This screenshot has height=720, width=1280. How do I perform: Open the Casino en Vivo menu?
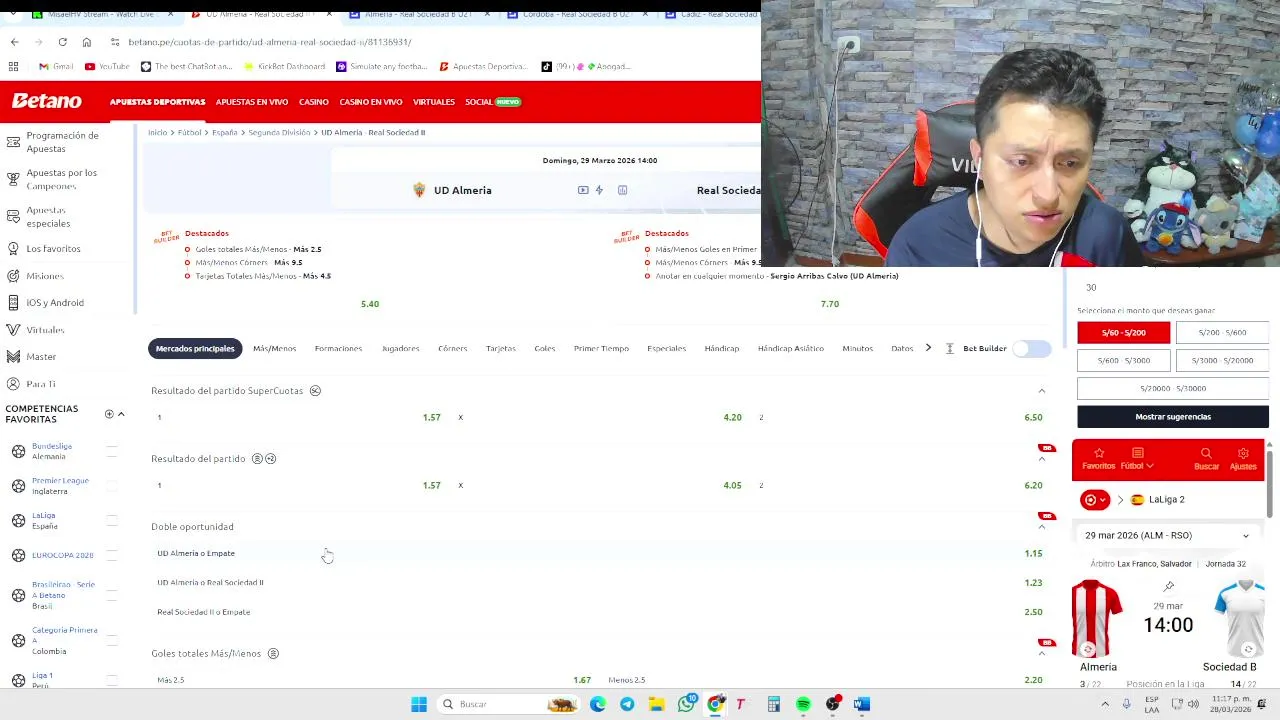(371, 102)
